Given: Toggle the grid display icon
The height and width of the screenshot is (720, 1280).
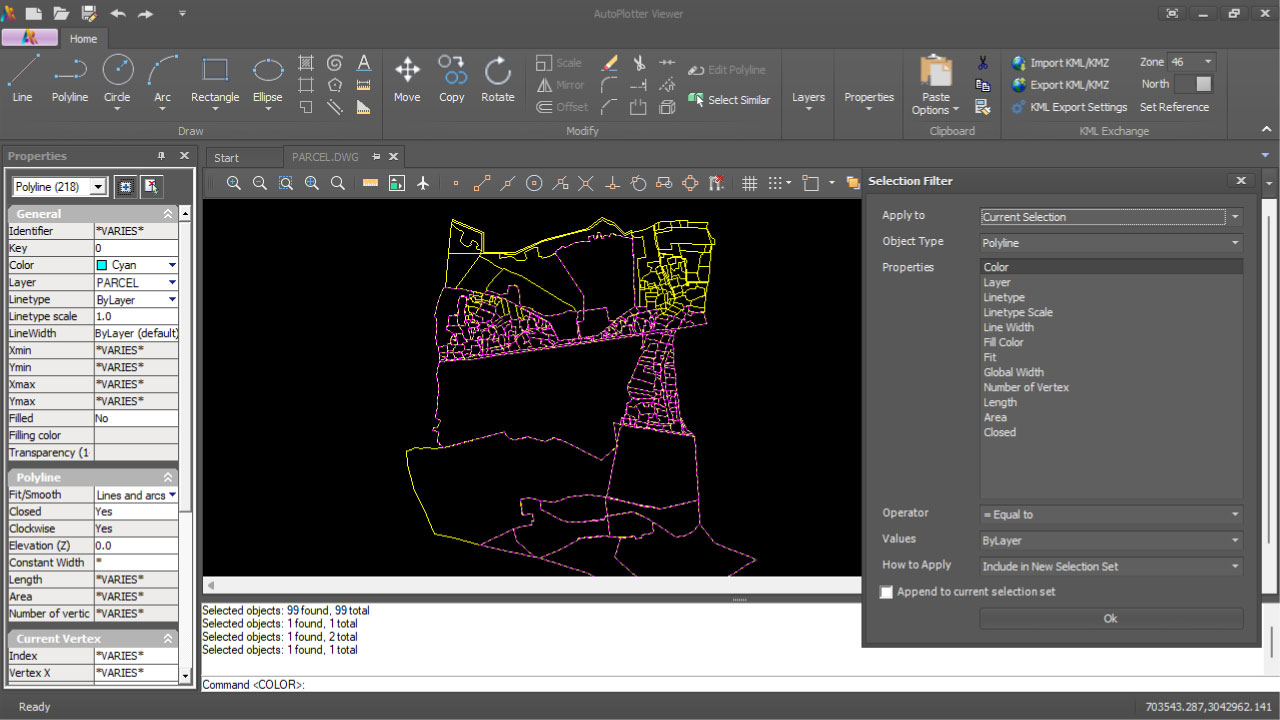Looking at the screenshot, I should (749, 183).
